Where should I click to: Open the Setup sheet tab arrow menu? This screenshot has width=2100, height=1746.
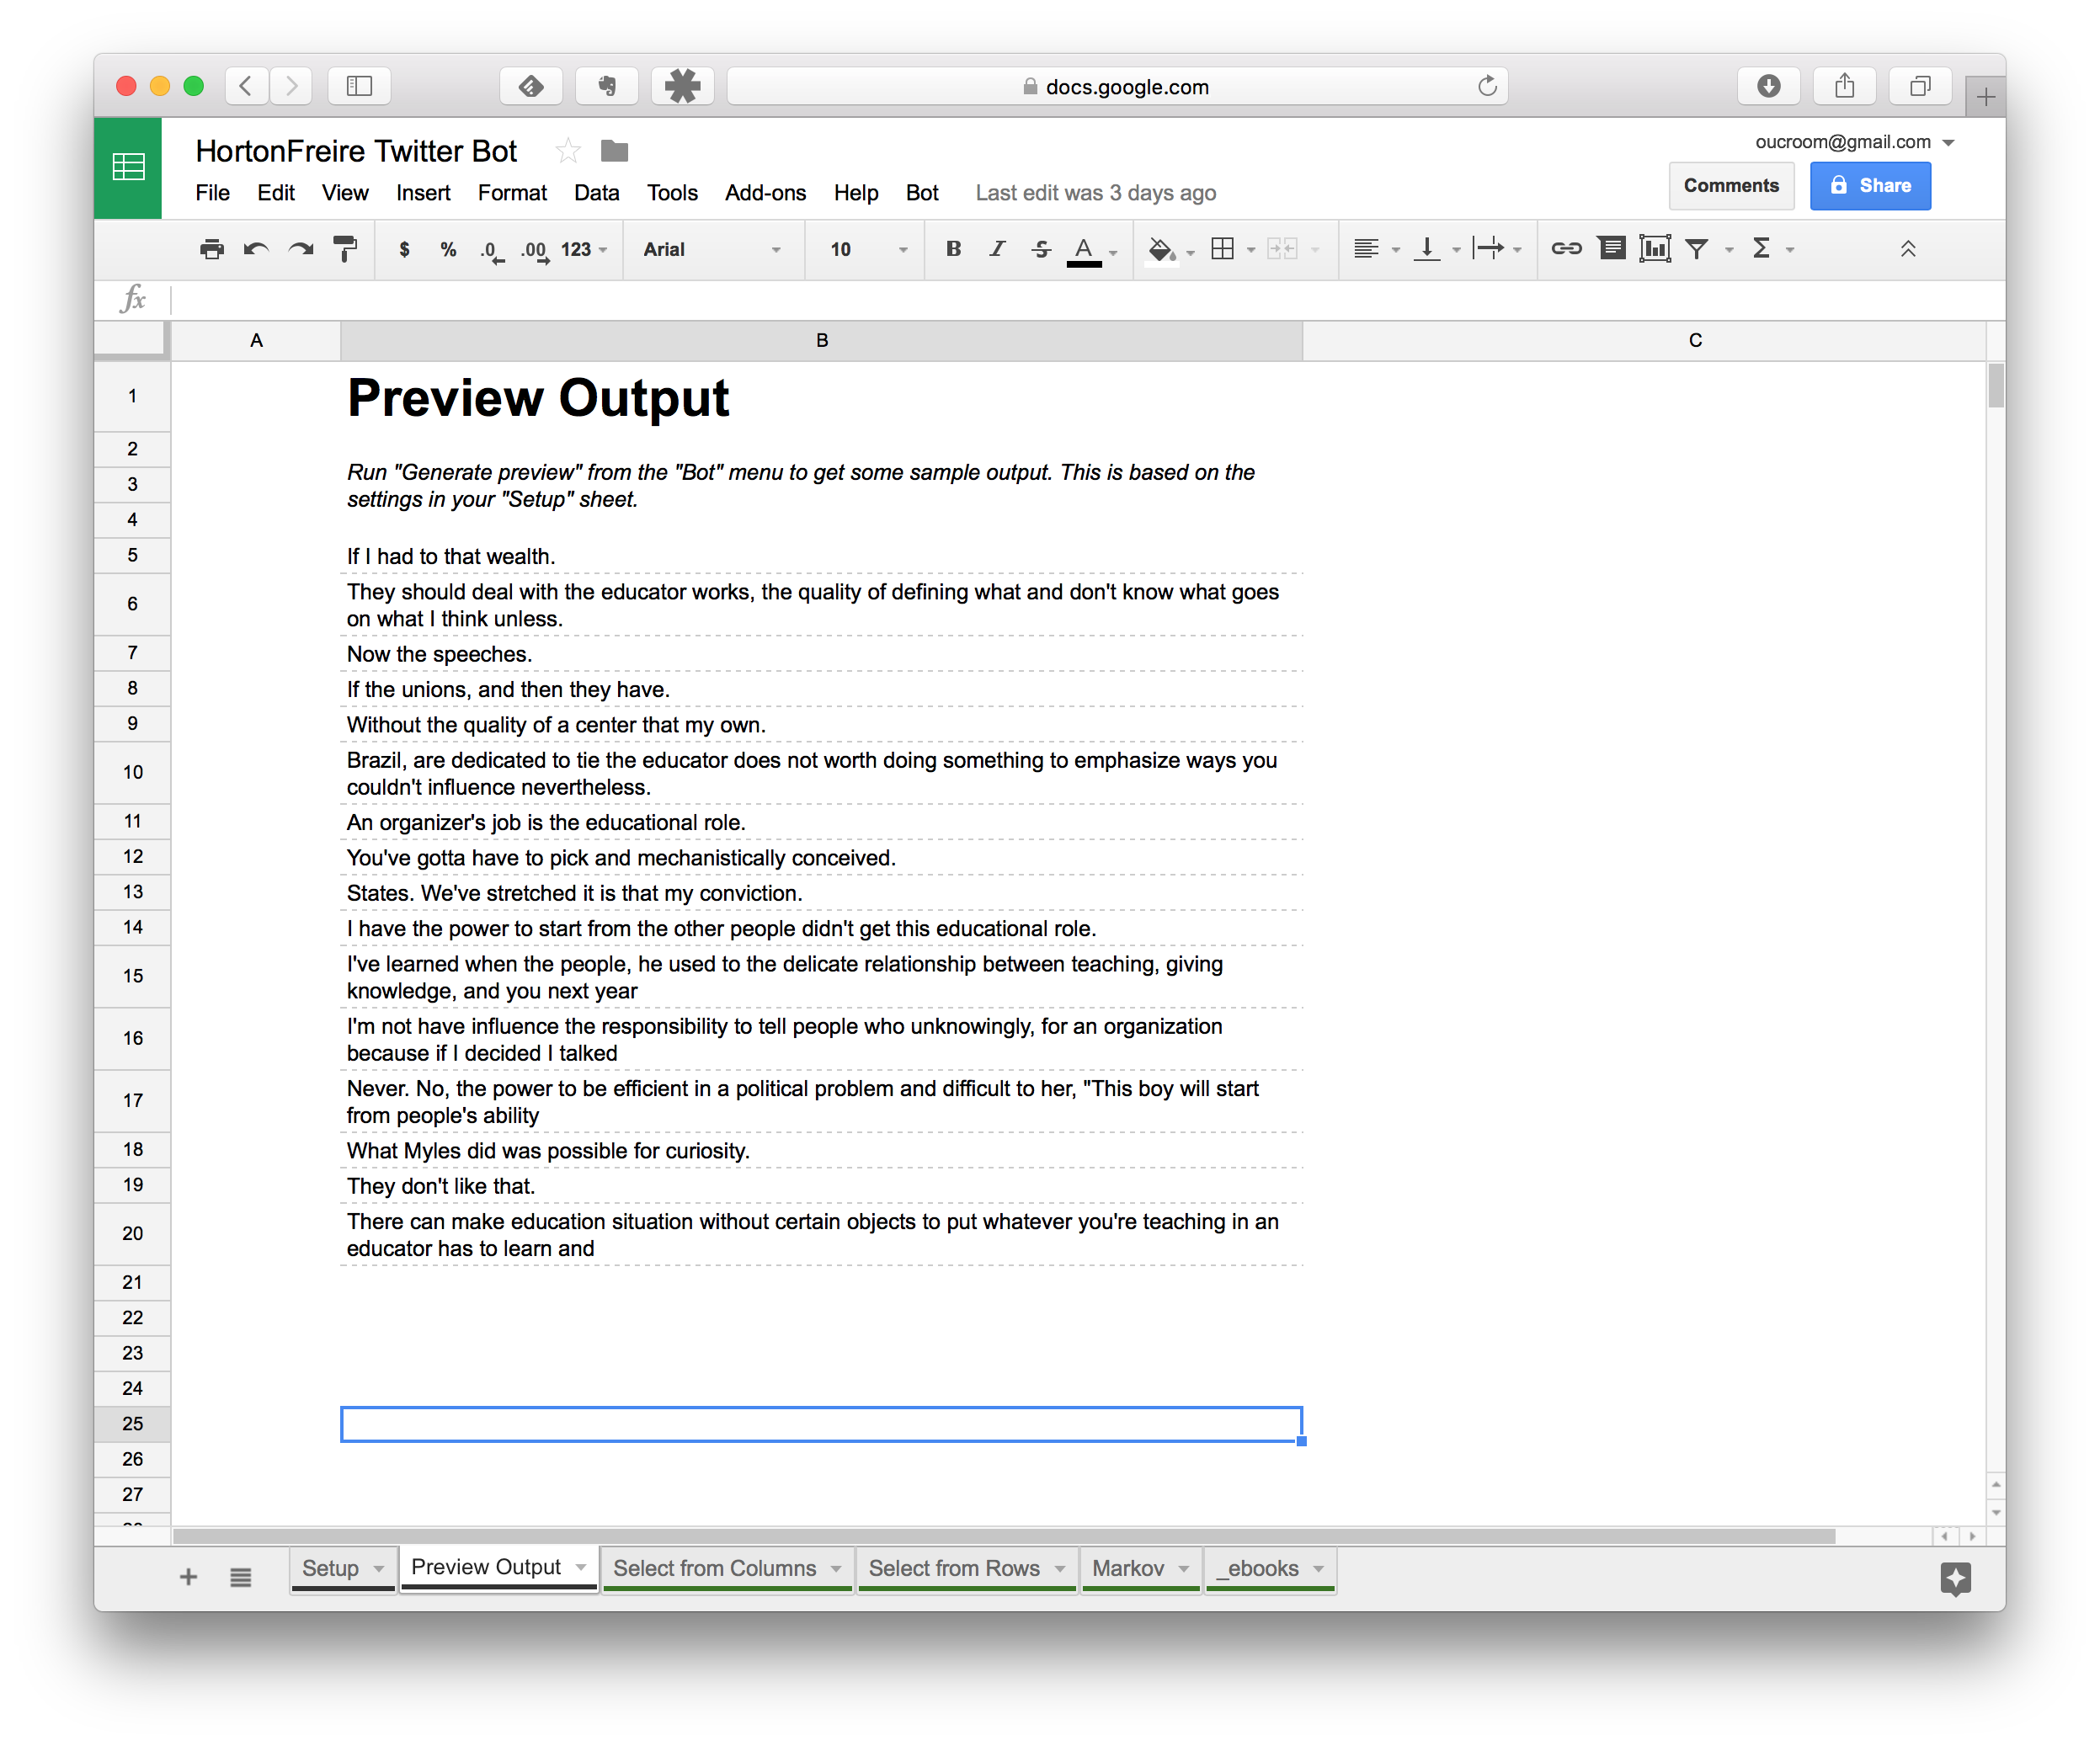coord(379,1569)
